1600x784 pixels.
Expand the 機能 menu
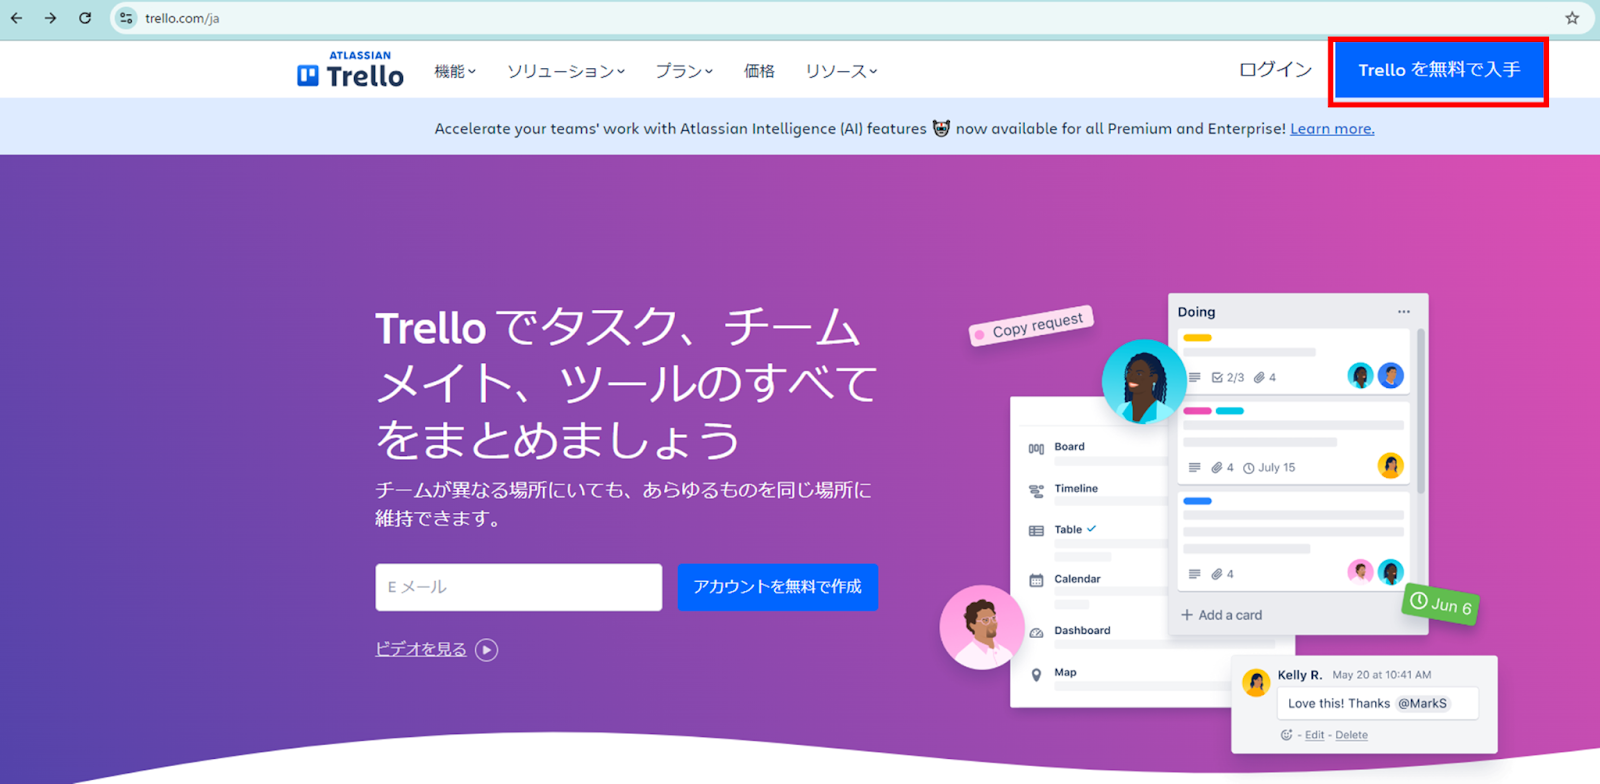click(x=455, y=71)
